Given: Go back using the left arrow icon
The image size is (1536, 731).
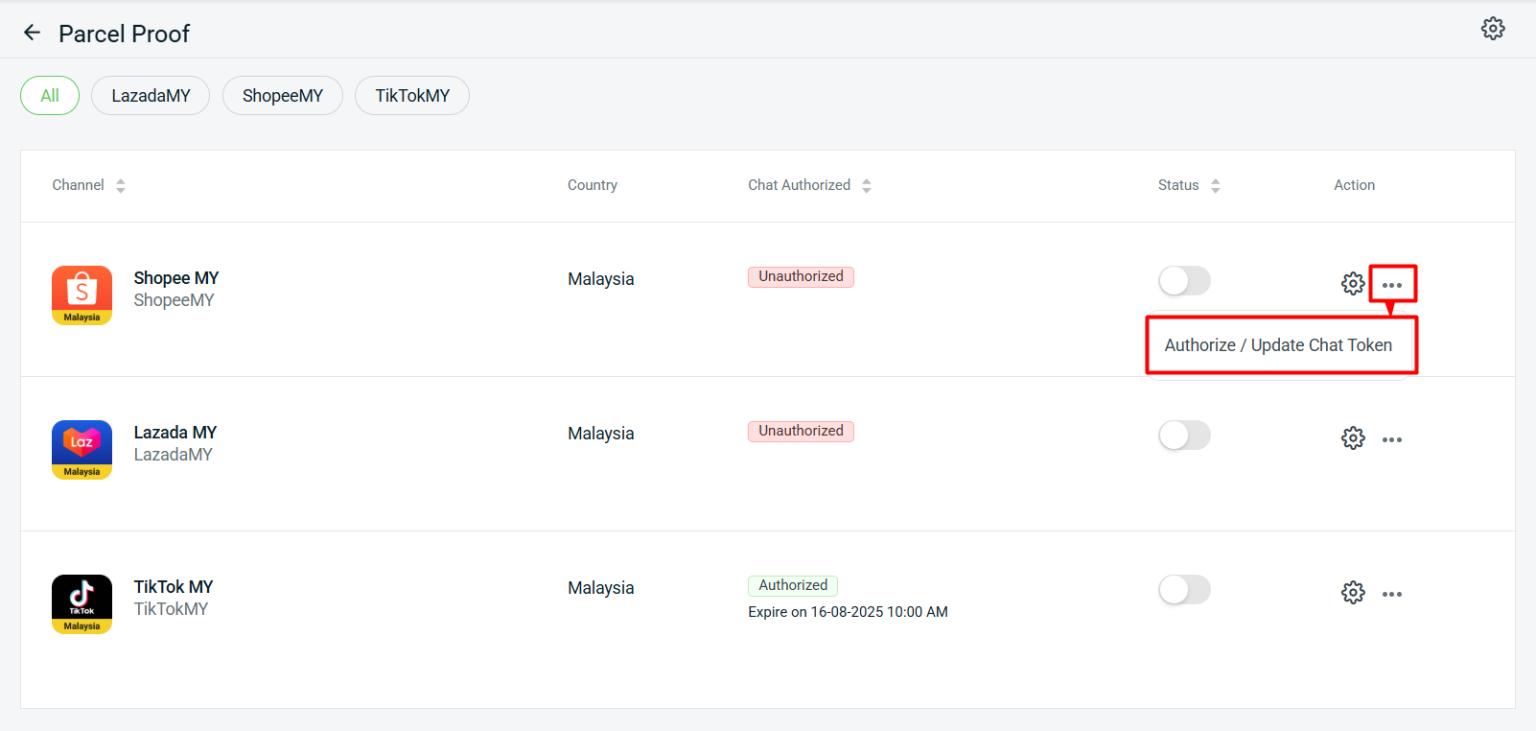Looking at the screenshot, I should (x=32, y=33).
